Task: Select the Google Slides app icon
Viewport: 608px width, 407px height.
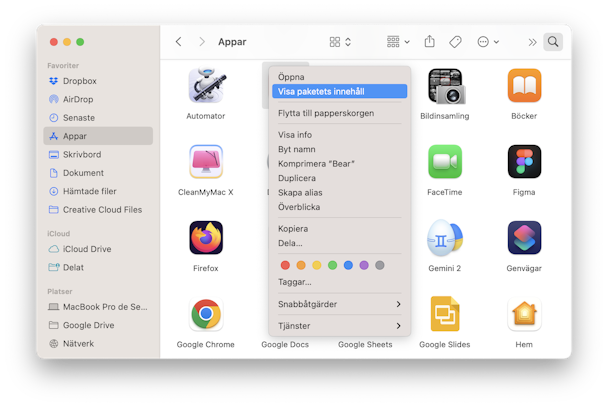Action: (x=445, y=314)
